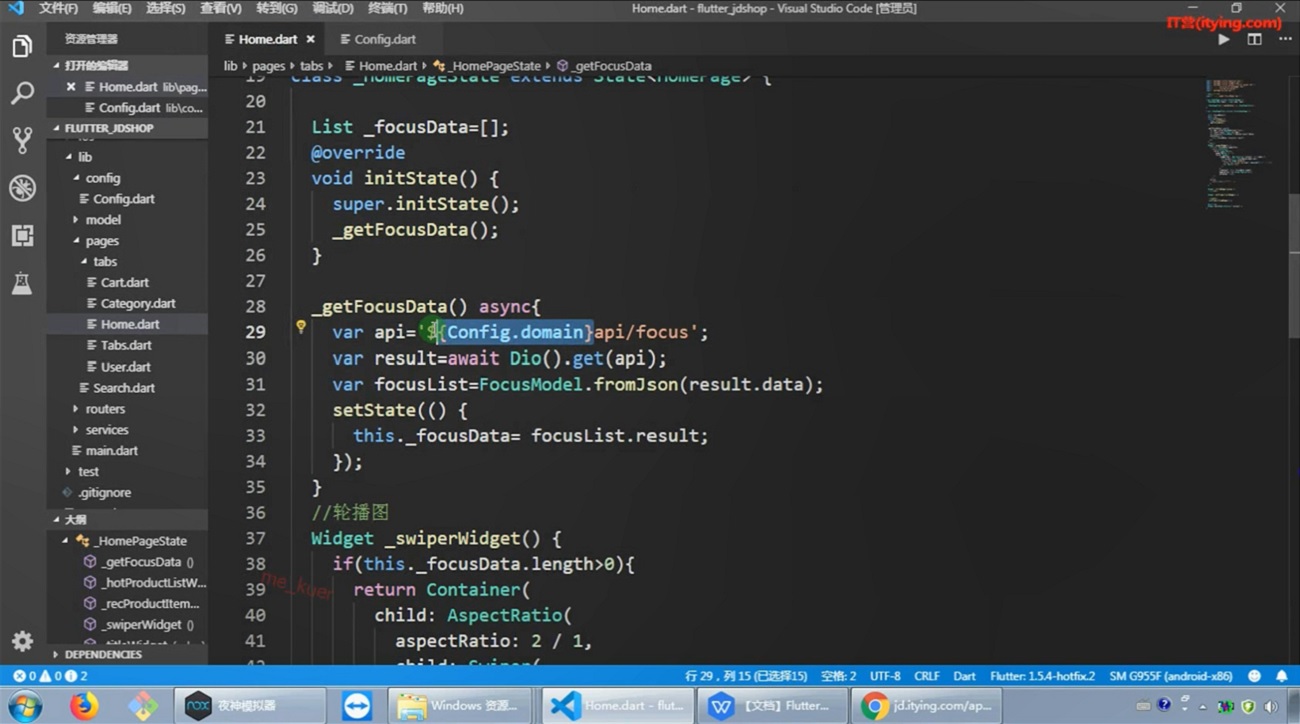
Task: Jump to _swiperWidget in the outline
Action: tap(141, 625)
